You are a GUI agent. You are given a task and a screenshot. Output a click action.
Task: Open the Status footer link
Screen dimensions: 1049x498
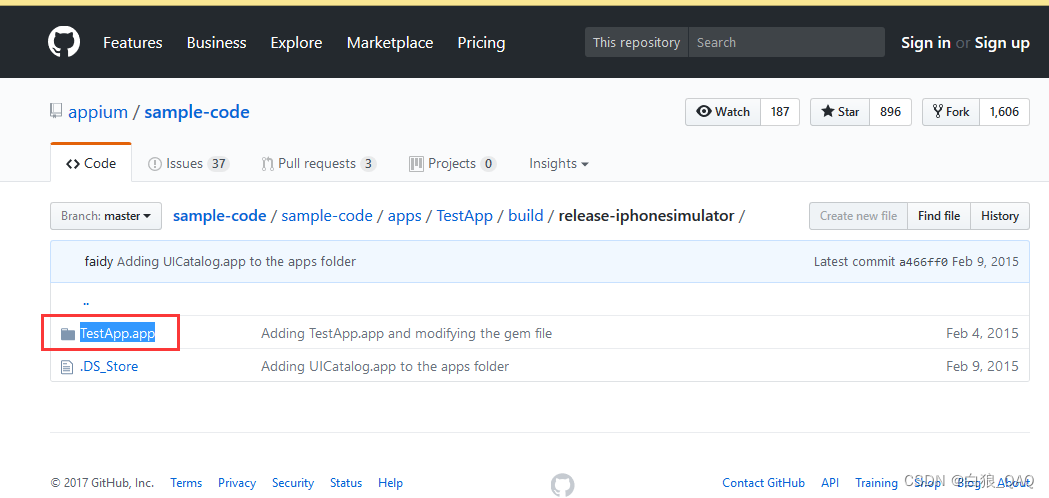point(346,483)
